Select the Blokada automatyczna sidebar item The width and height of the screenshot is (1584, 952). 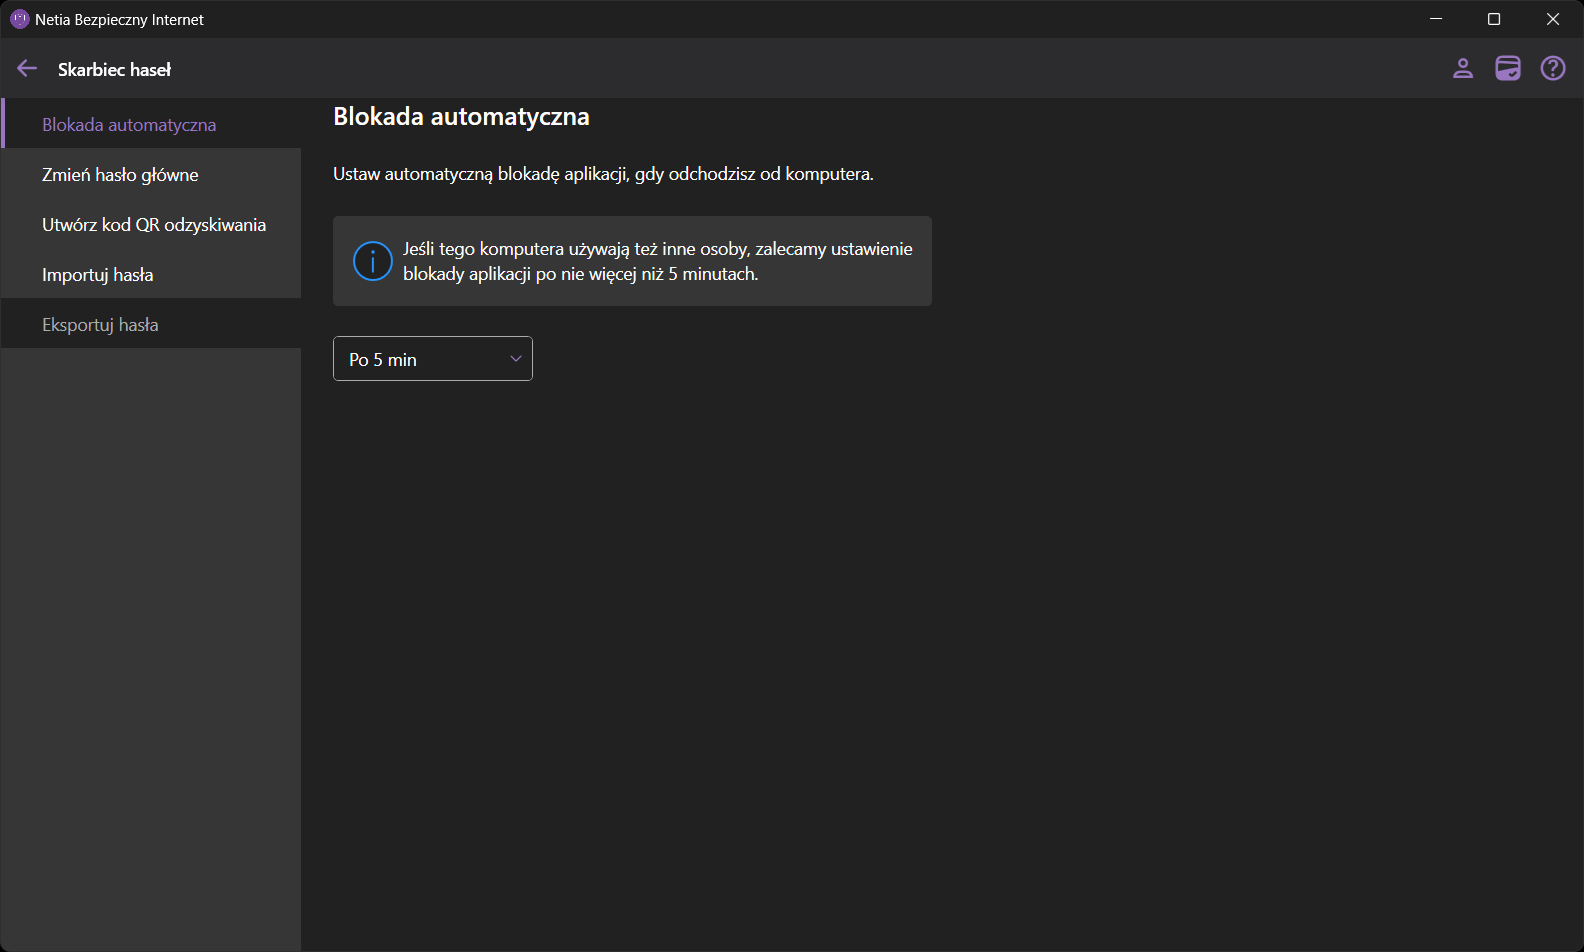click(129, 125)
